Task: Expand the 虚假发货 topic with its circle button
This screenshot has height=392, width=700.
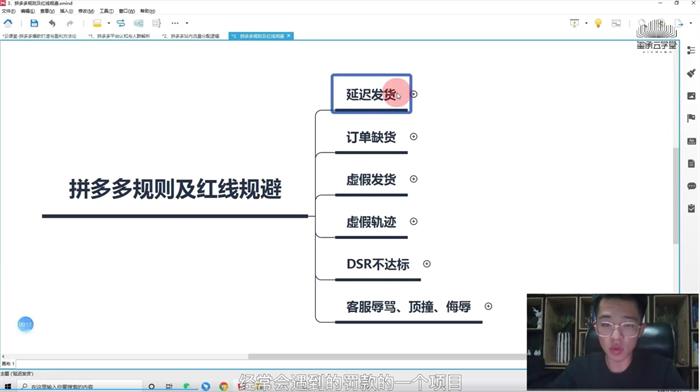Action: tap(413, 179)
